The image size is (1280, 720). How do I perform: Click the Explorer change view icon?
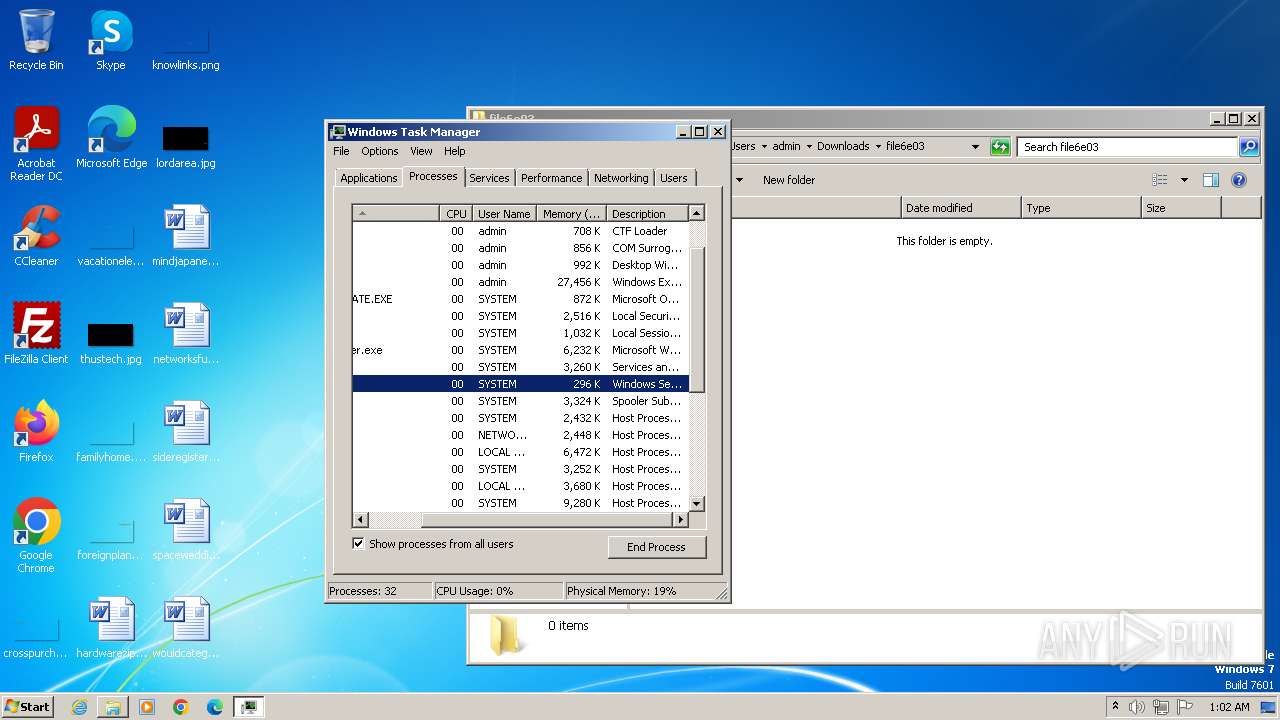point(1160,180)
